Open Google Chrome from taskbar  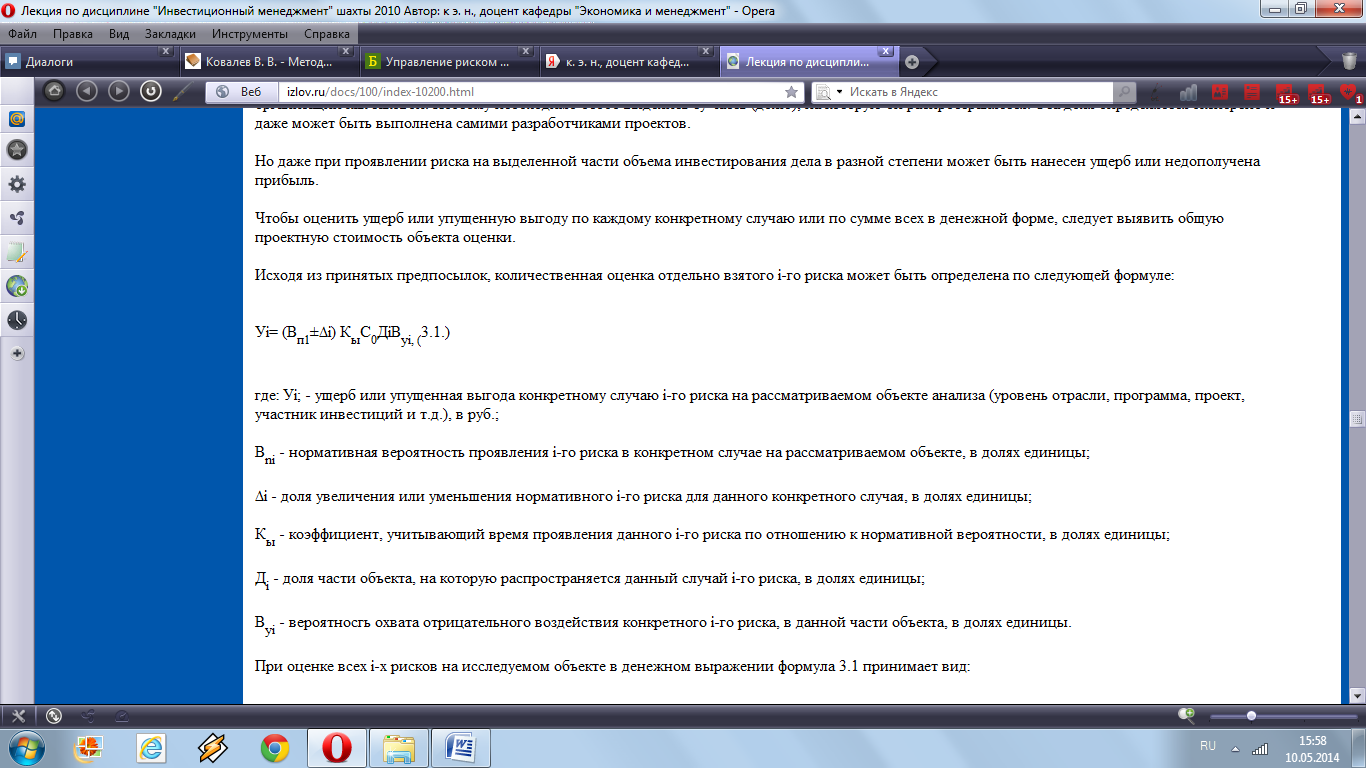(x=275, y=747)
